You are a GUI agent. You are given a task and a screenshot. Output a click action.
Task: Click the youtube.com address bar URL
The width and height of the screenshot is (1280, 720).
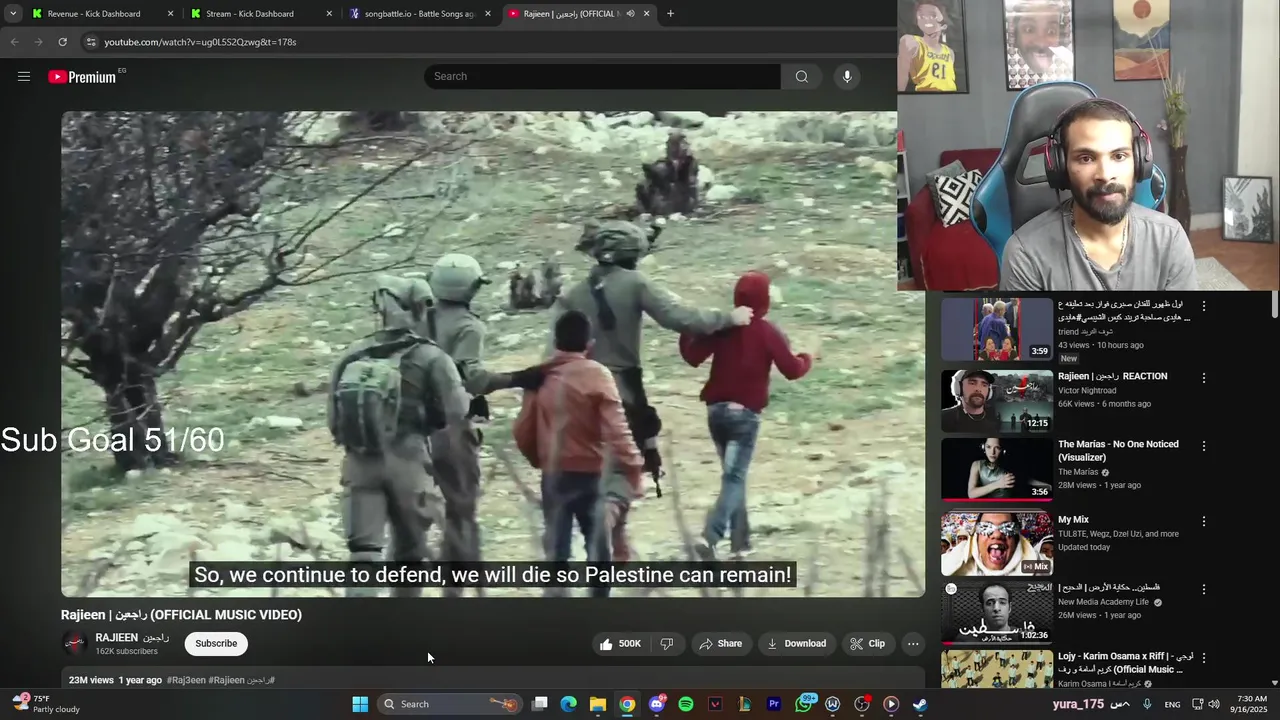tap(200, 42)
